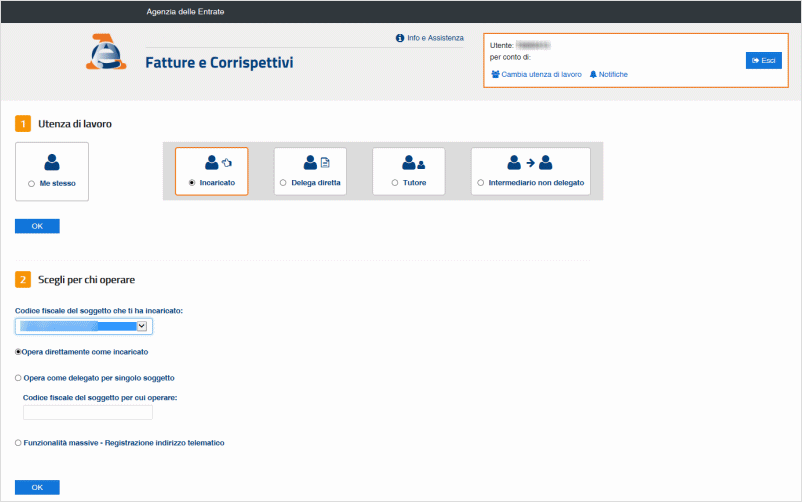Click OK under Utenza di lavoro
The height and width of the screenshot is (502, 802).
(x=37, y=226)
